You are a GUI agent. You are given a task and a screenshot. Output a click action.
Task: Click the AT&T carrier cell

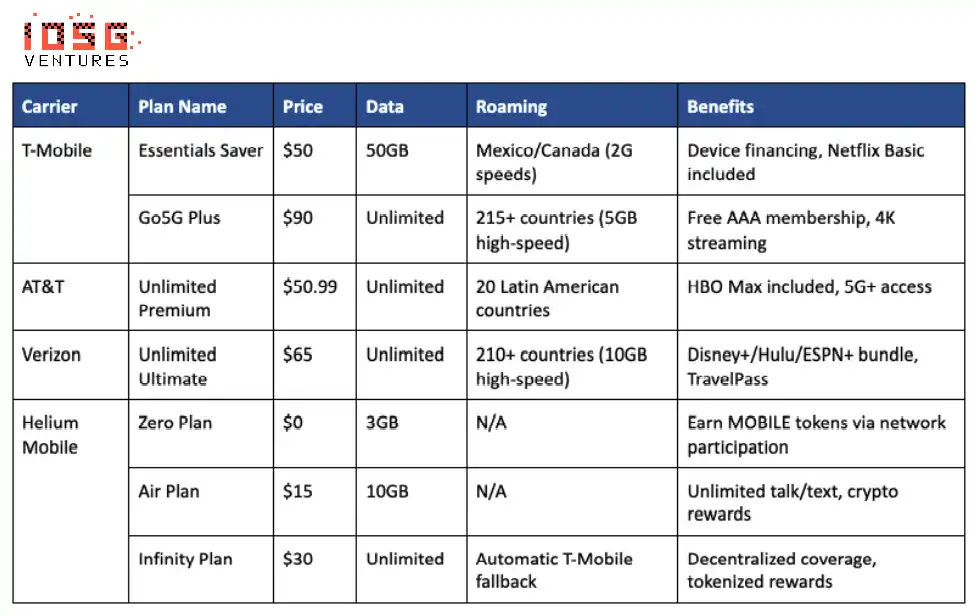click(x=43, y=287)
